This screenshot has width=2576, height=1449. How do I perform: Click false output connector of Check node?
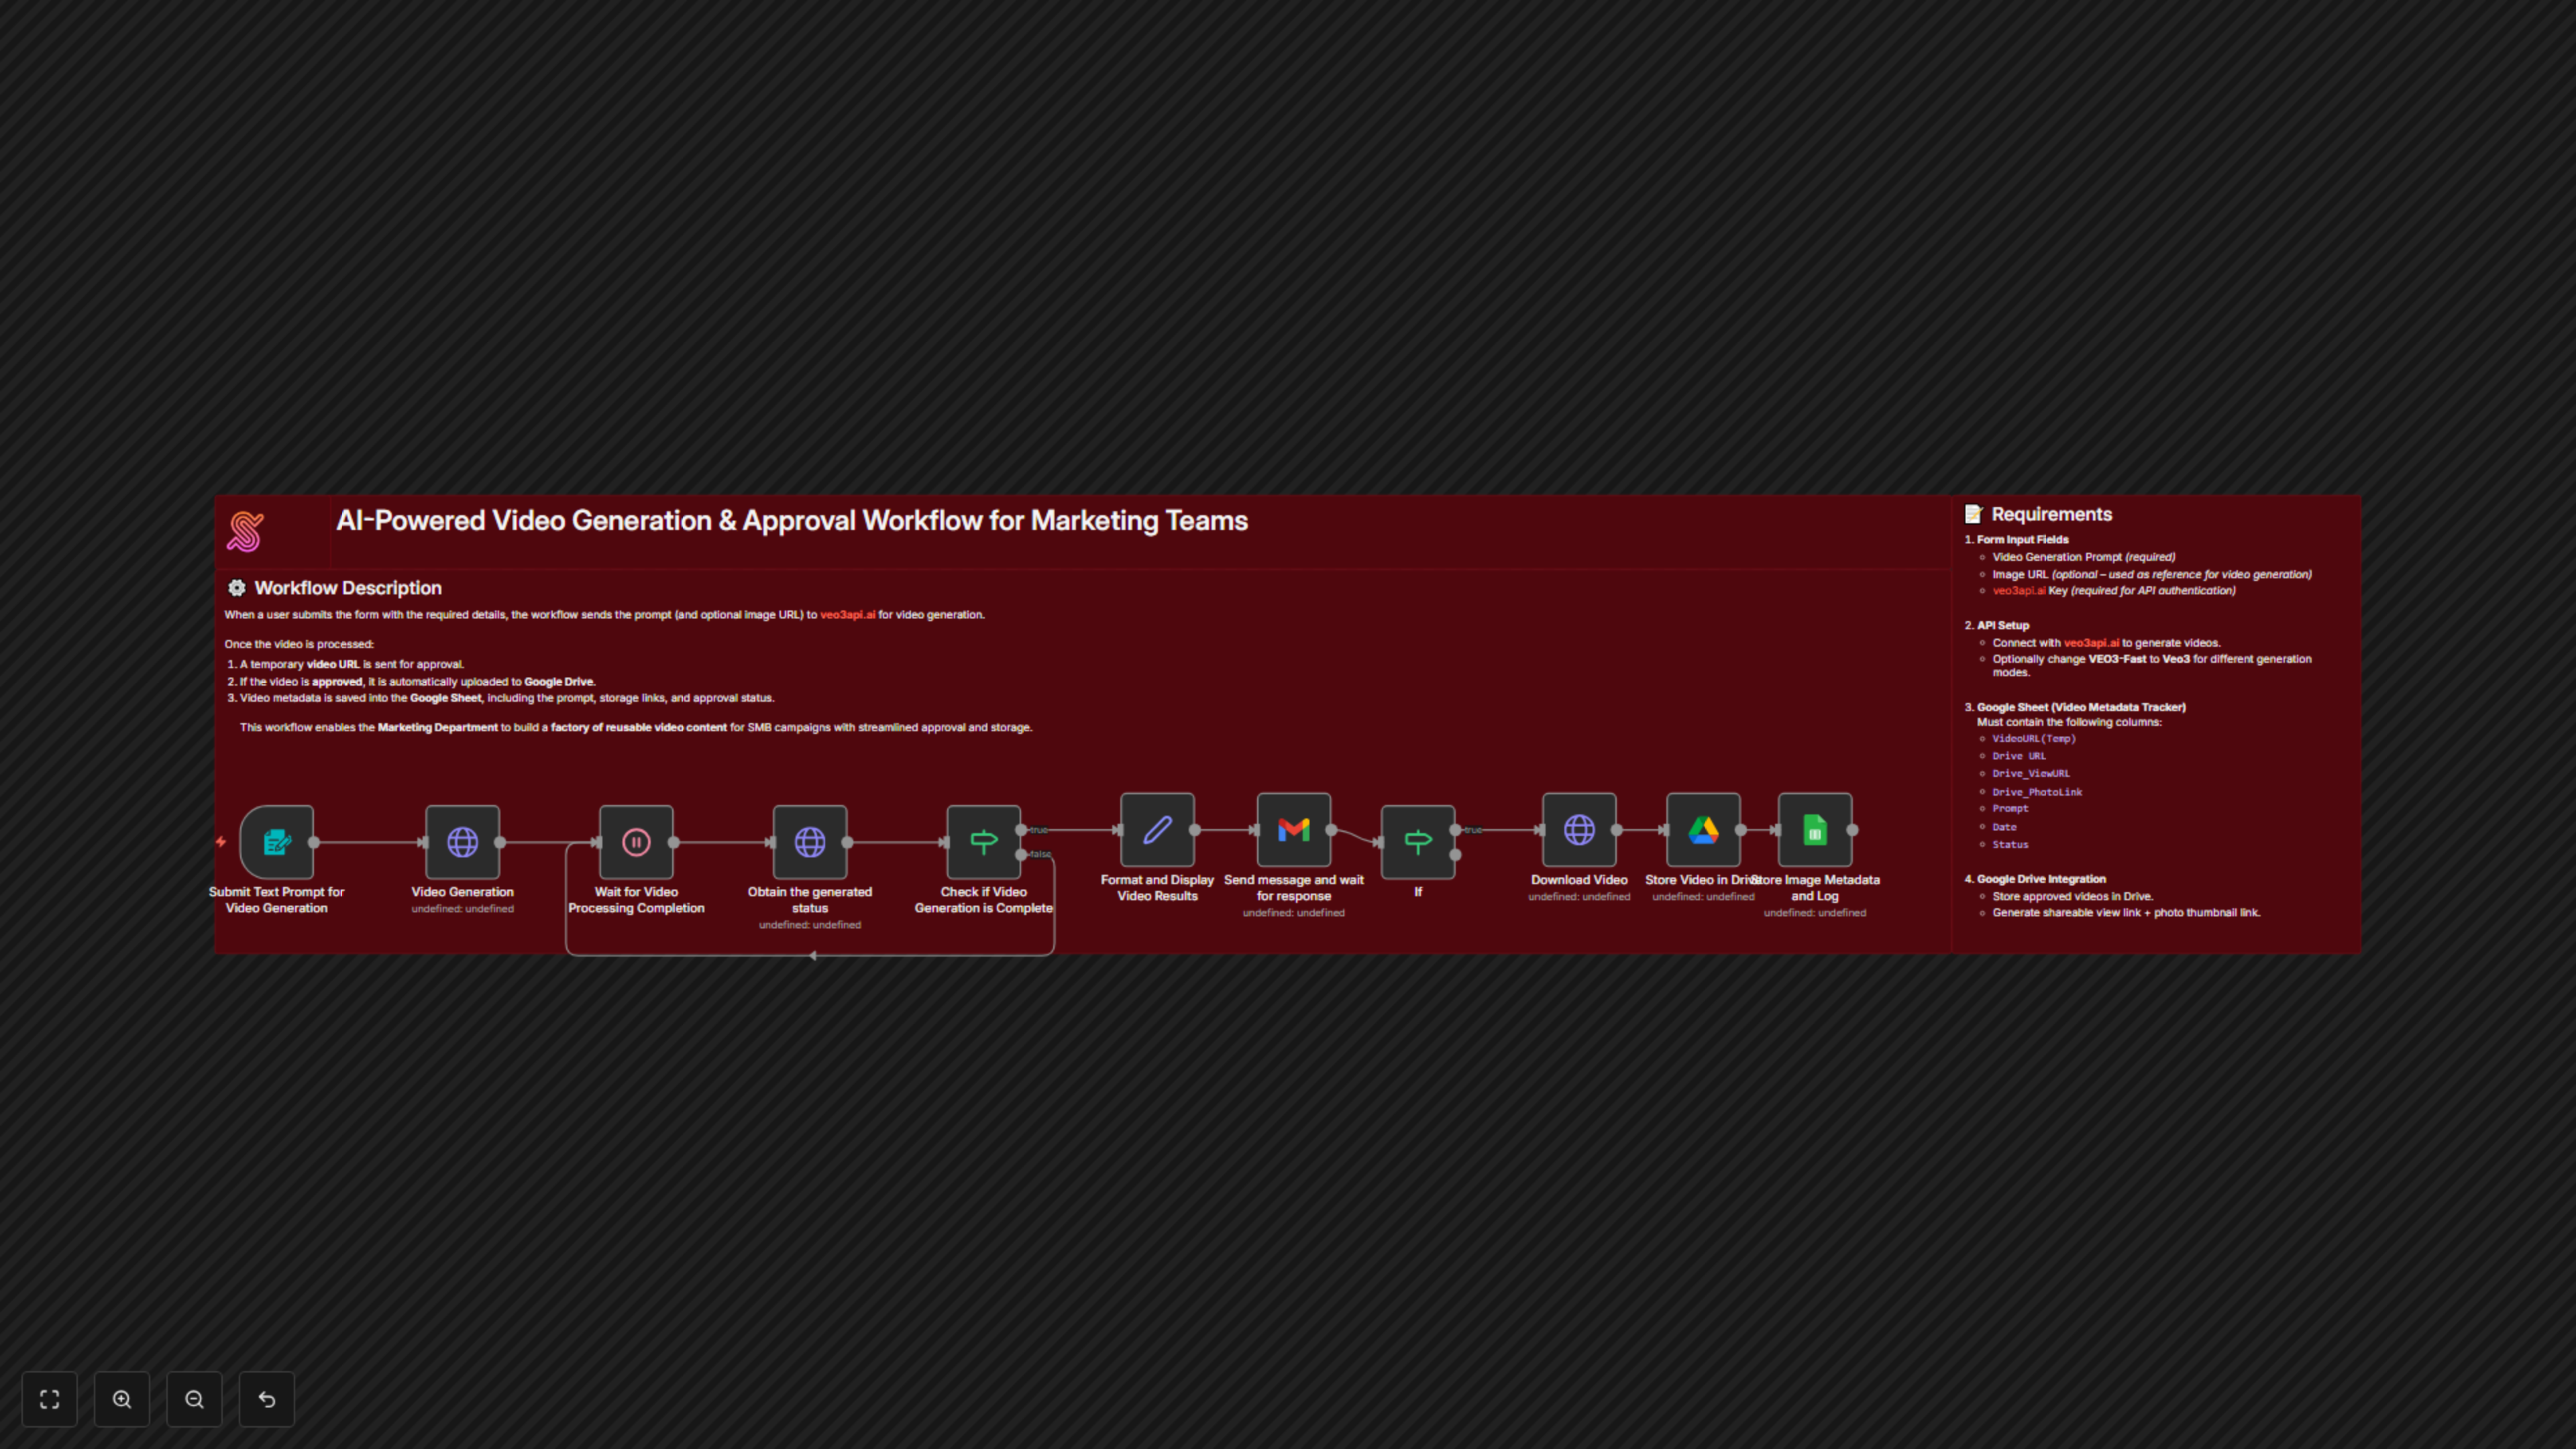(1021, 854)
